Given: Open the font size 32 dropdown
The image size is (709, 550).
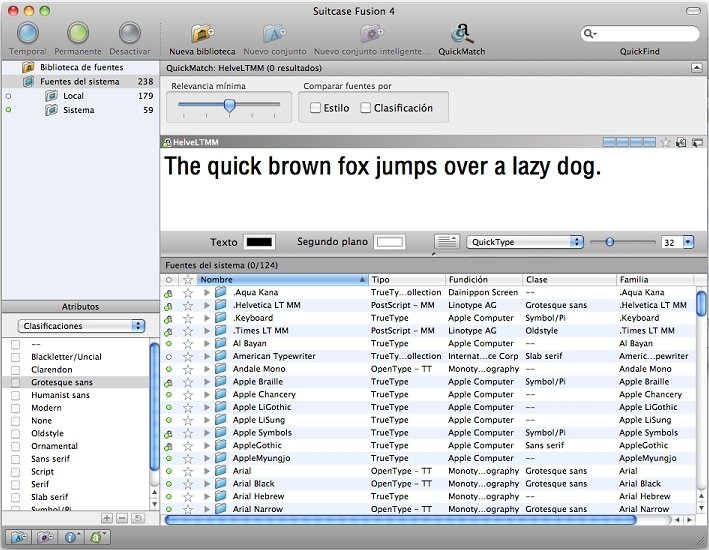Looking at the screenshot, I should point(688,242).
